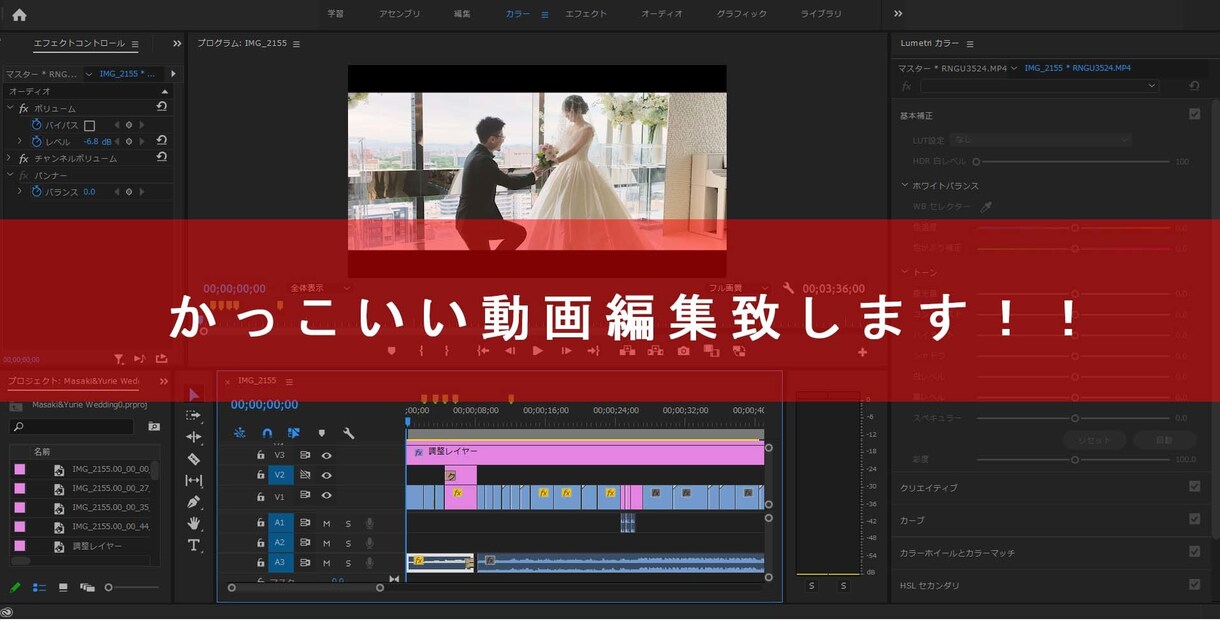The image size is (1220, 621).
Task: Solo the A2 audio track
Action: [x=348, y=543]
